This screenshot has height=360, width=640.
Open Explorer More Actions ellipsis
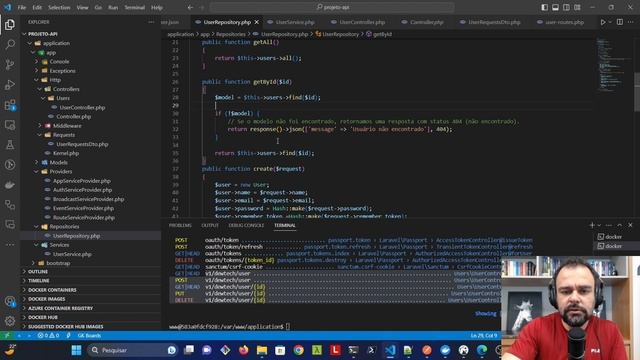click(x=151, y=22)
